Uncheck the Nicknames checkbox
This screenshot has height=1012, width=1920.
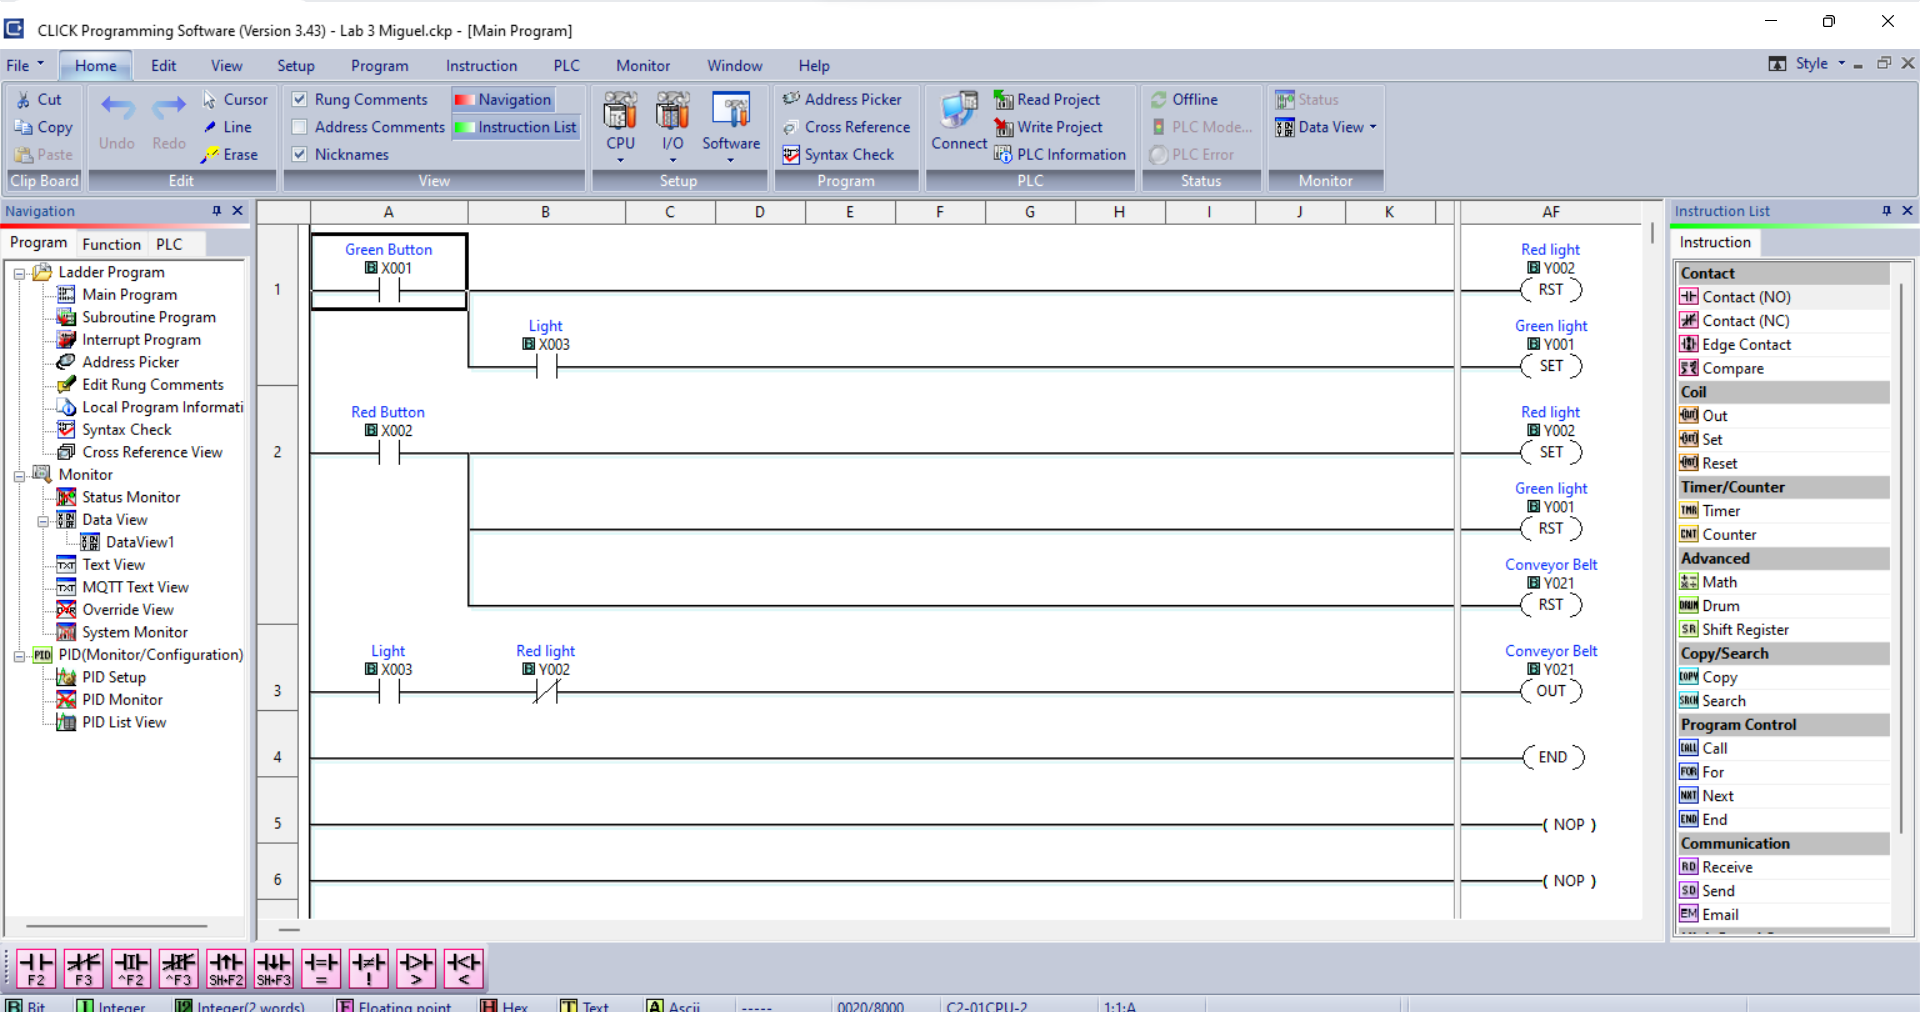coord(299,154)
